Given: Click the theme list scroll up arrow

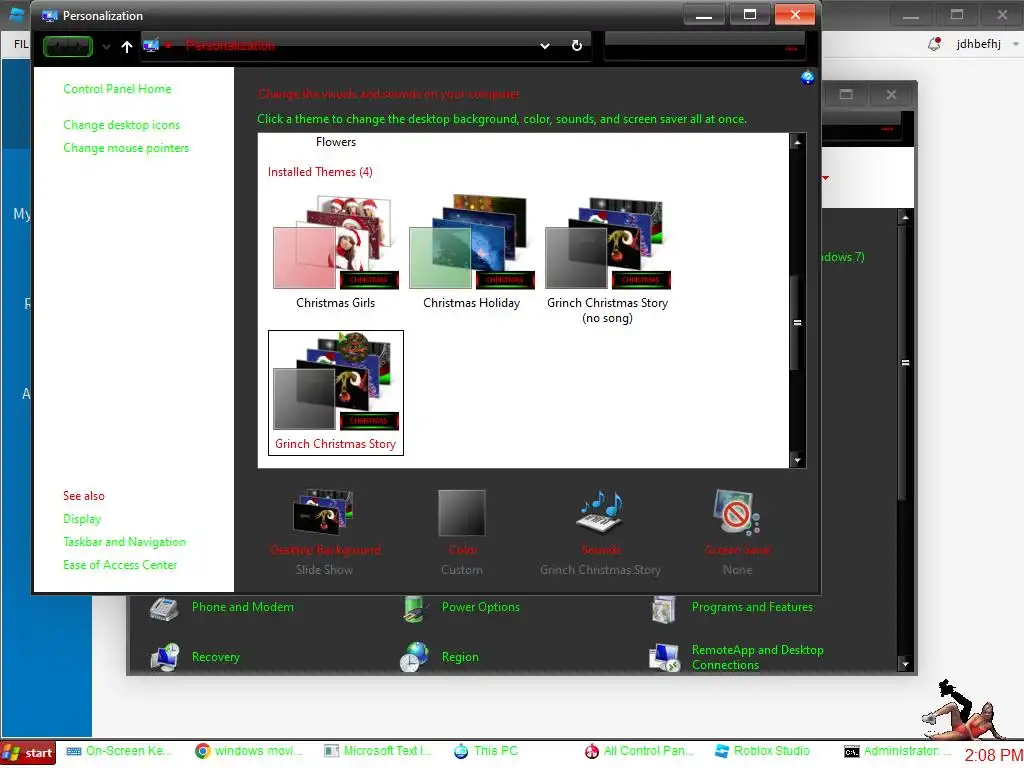Looking at the screenshot, I should click(797, 142).
